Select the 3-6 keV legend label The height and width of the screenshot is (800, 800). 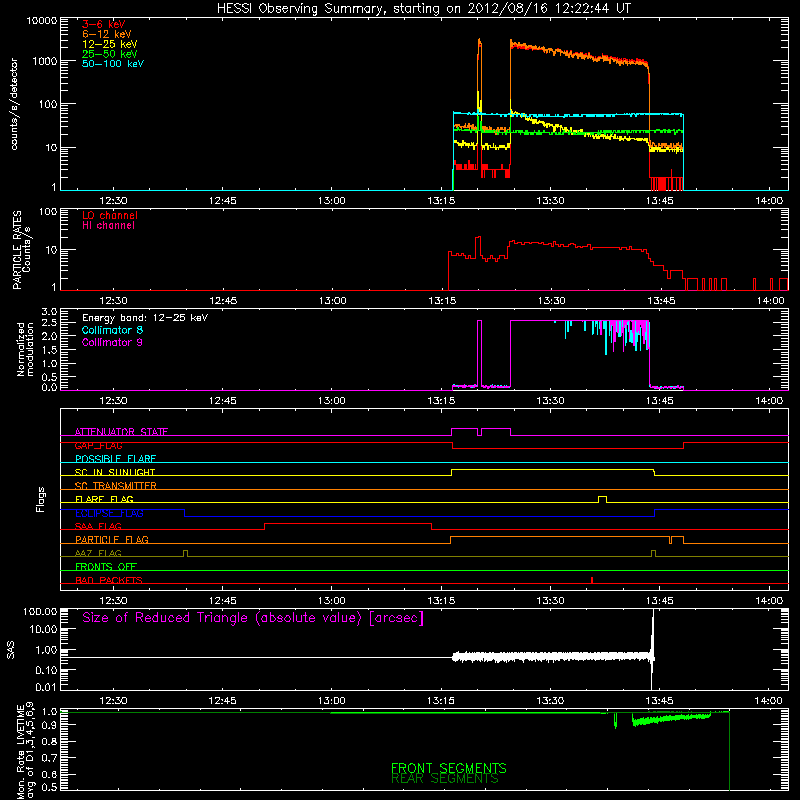pyautogui.click(x=104, y=24)
